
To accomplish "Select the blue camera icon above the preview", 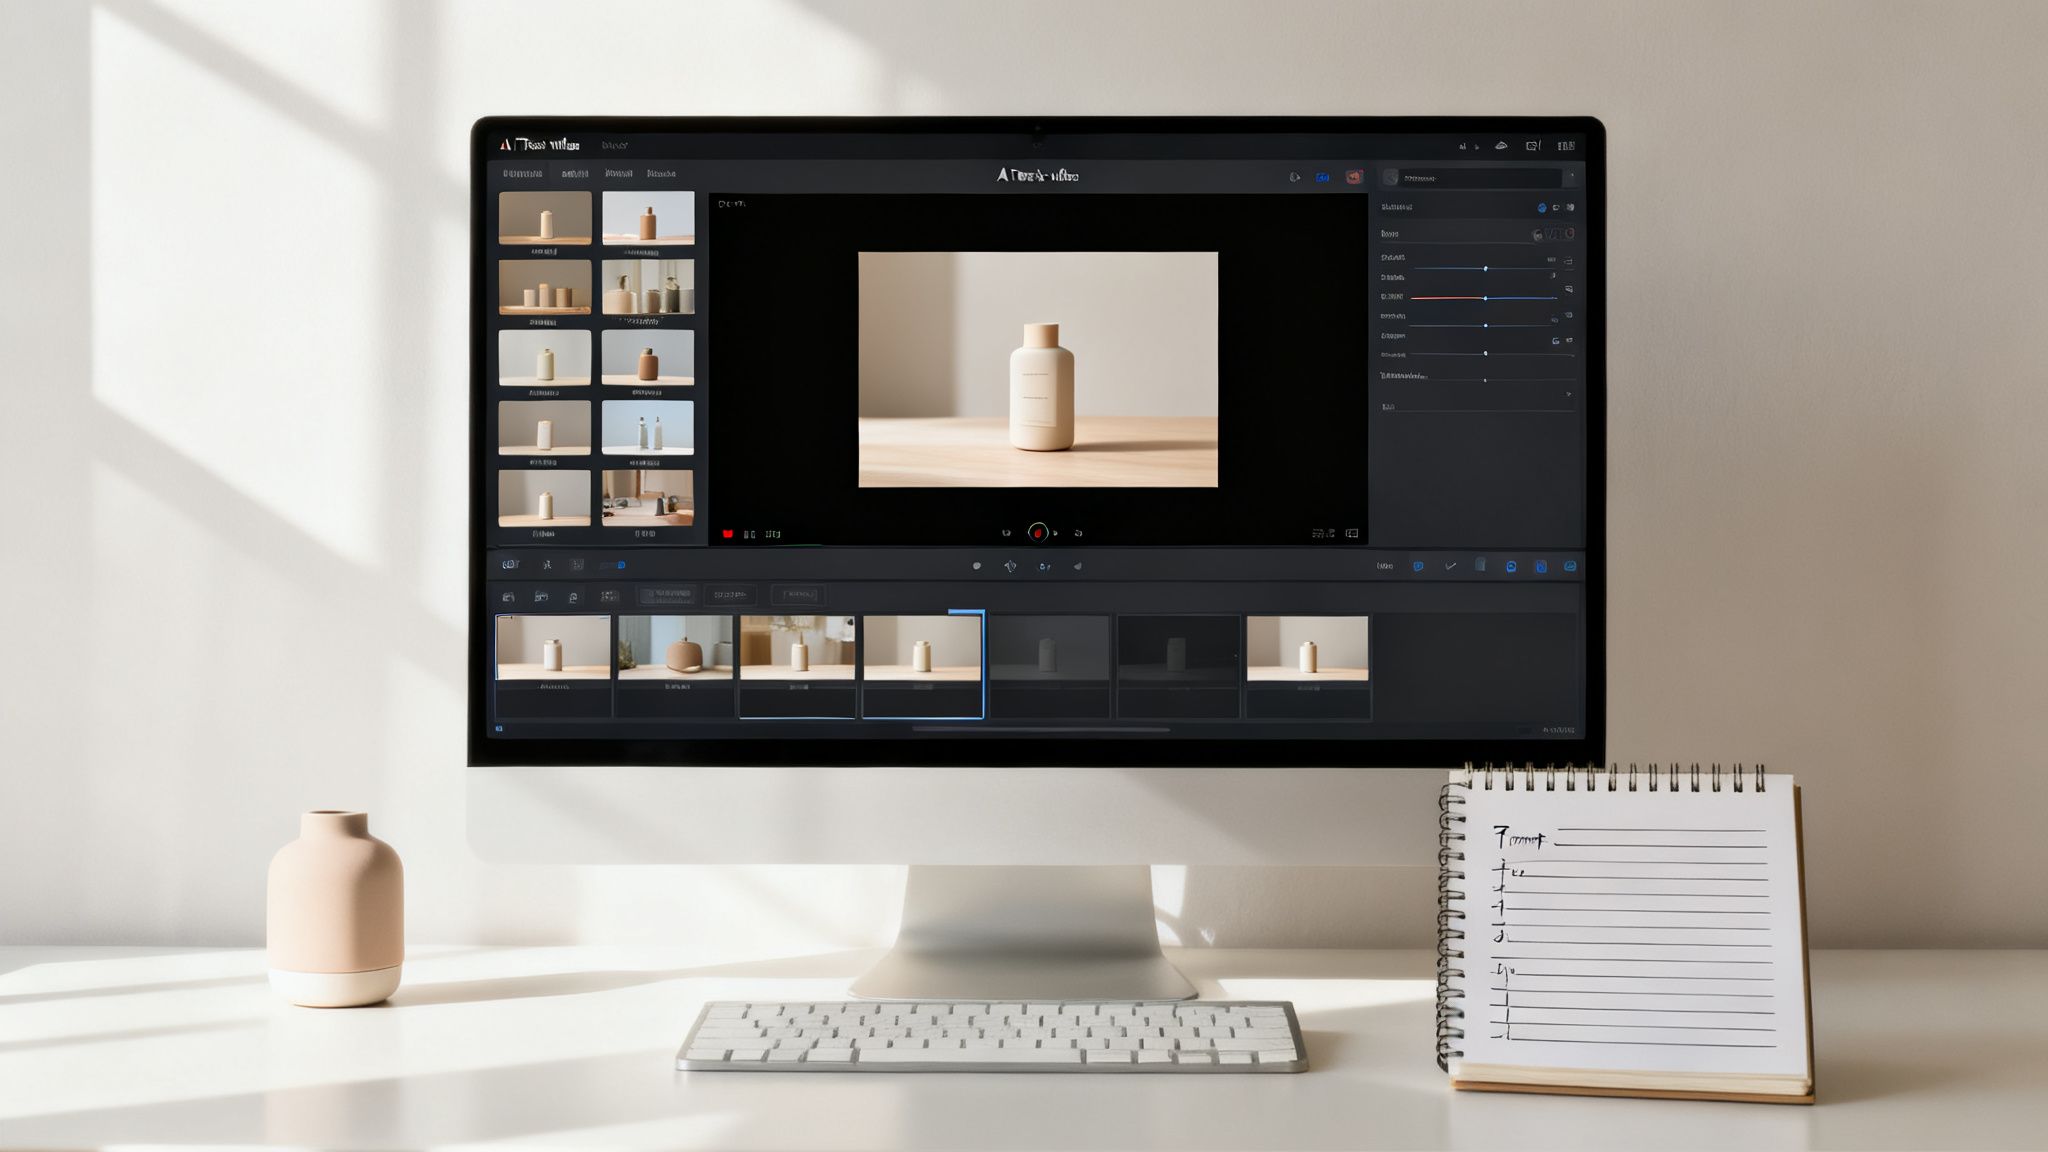I will (1322, 177).
